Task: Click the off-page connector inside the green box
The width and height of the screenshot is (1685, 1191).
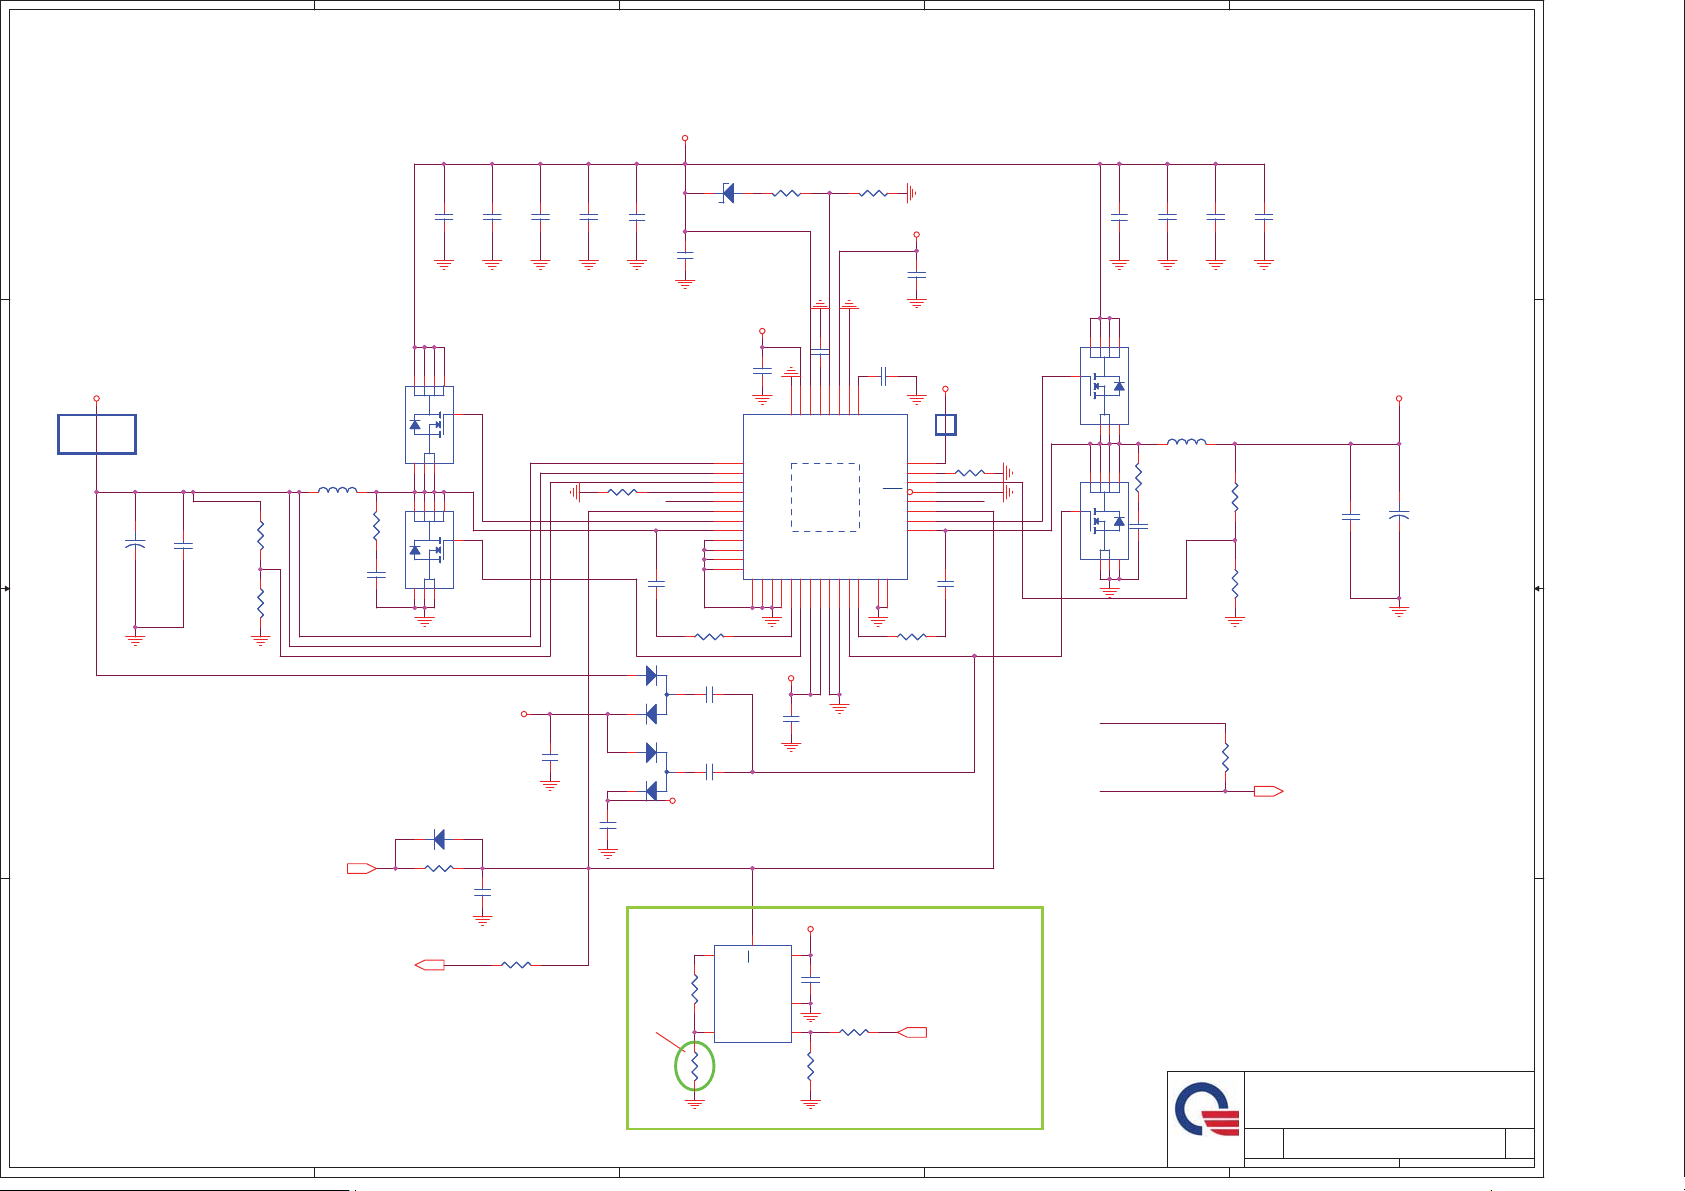Action: (x=912, y=1032)
